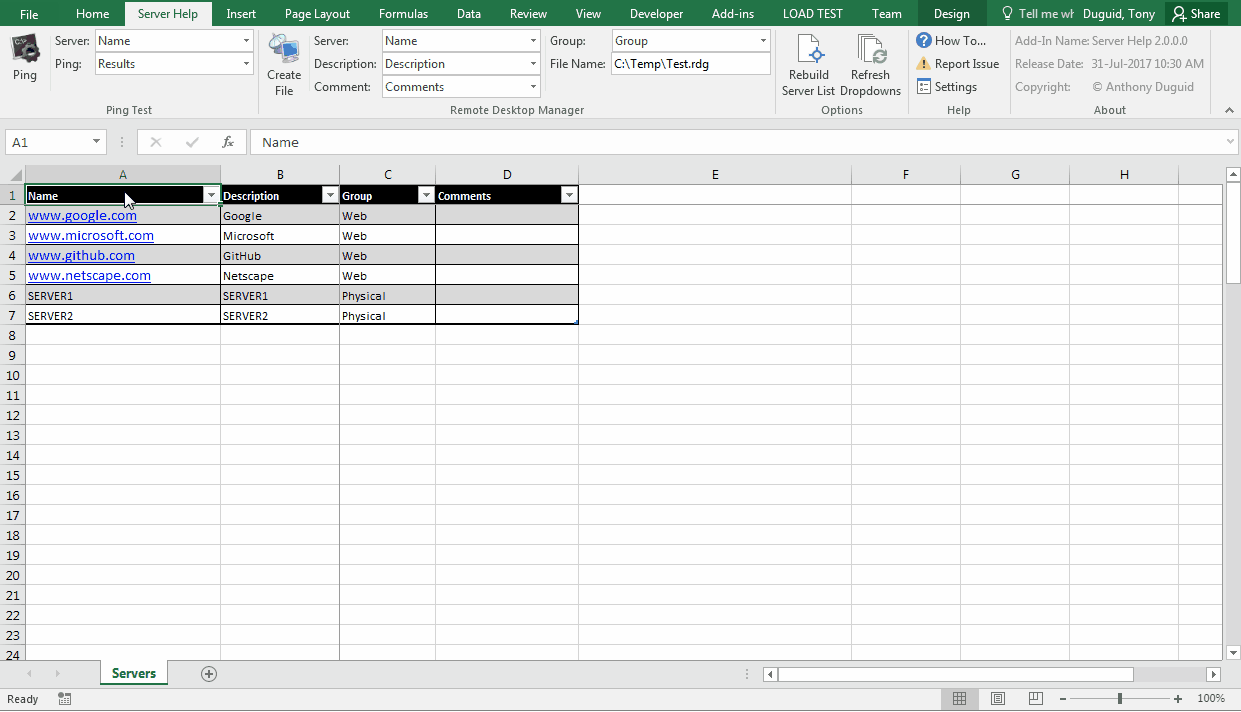Open Comments header filter arrow

(x=569, y=196)
